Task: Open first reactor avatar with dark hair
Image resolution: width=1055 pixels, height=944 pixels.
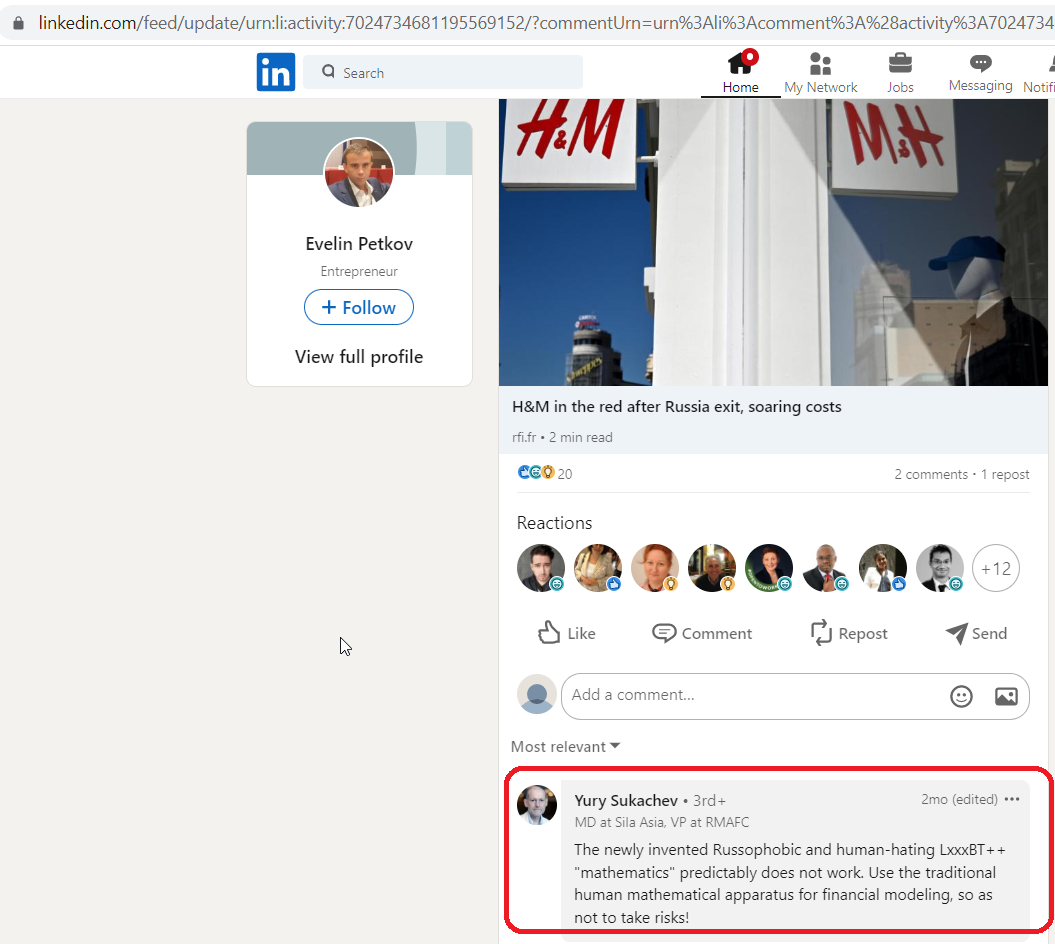Action: click(541, 568)
